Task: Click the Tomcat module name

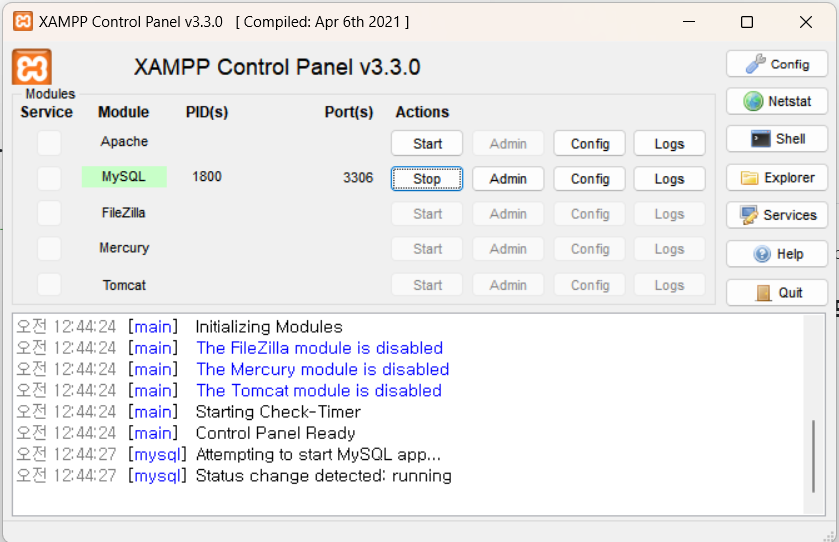Action: point(124,285)
